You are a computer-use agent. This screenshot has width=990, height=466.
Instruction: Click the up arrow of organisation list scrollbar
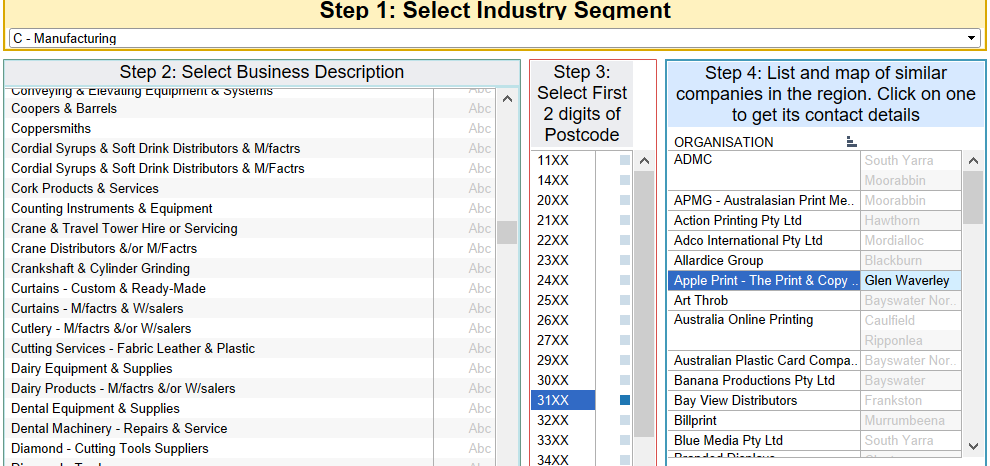[x=973, y=160]
